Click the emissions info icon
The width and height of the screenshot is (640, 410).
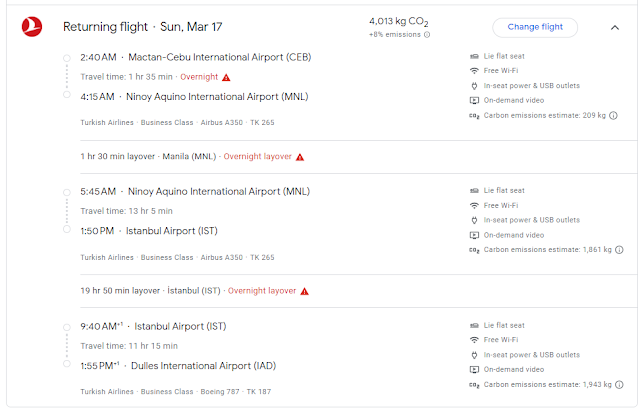click(427, 35)
